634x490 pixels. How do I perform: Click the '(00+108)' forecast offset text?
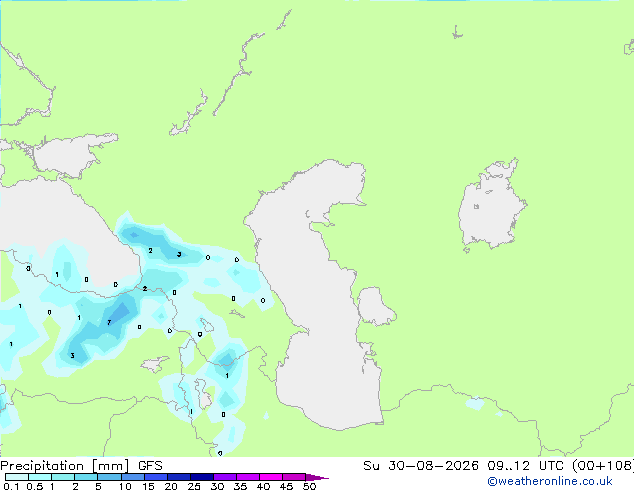[x=603, y=466]
